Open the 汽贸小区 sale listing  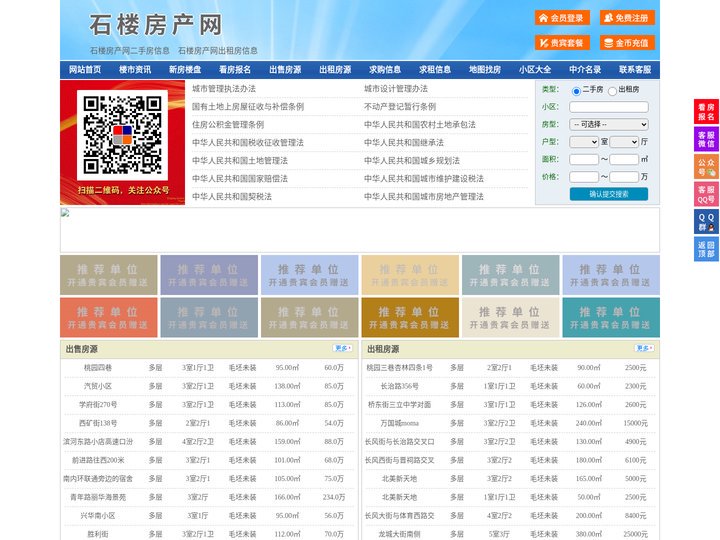(x=98, y=386)
